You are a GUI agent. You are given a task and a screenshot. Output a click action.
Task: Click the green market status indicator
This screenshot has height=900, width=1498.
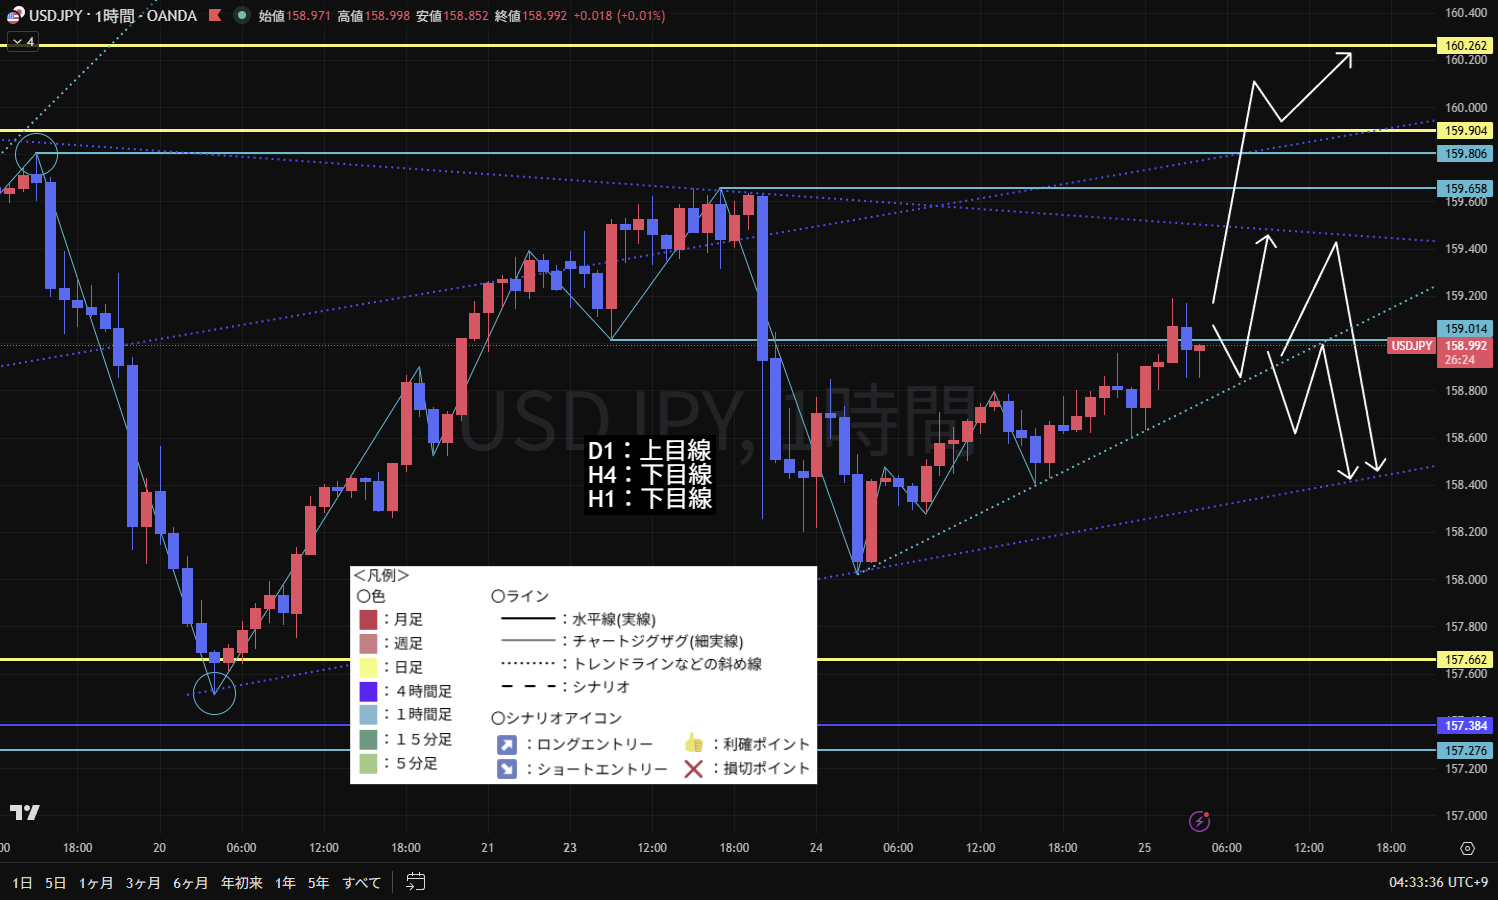241,15
